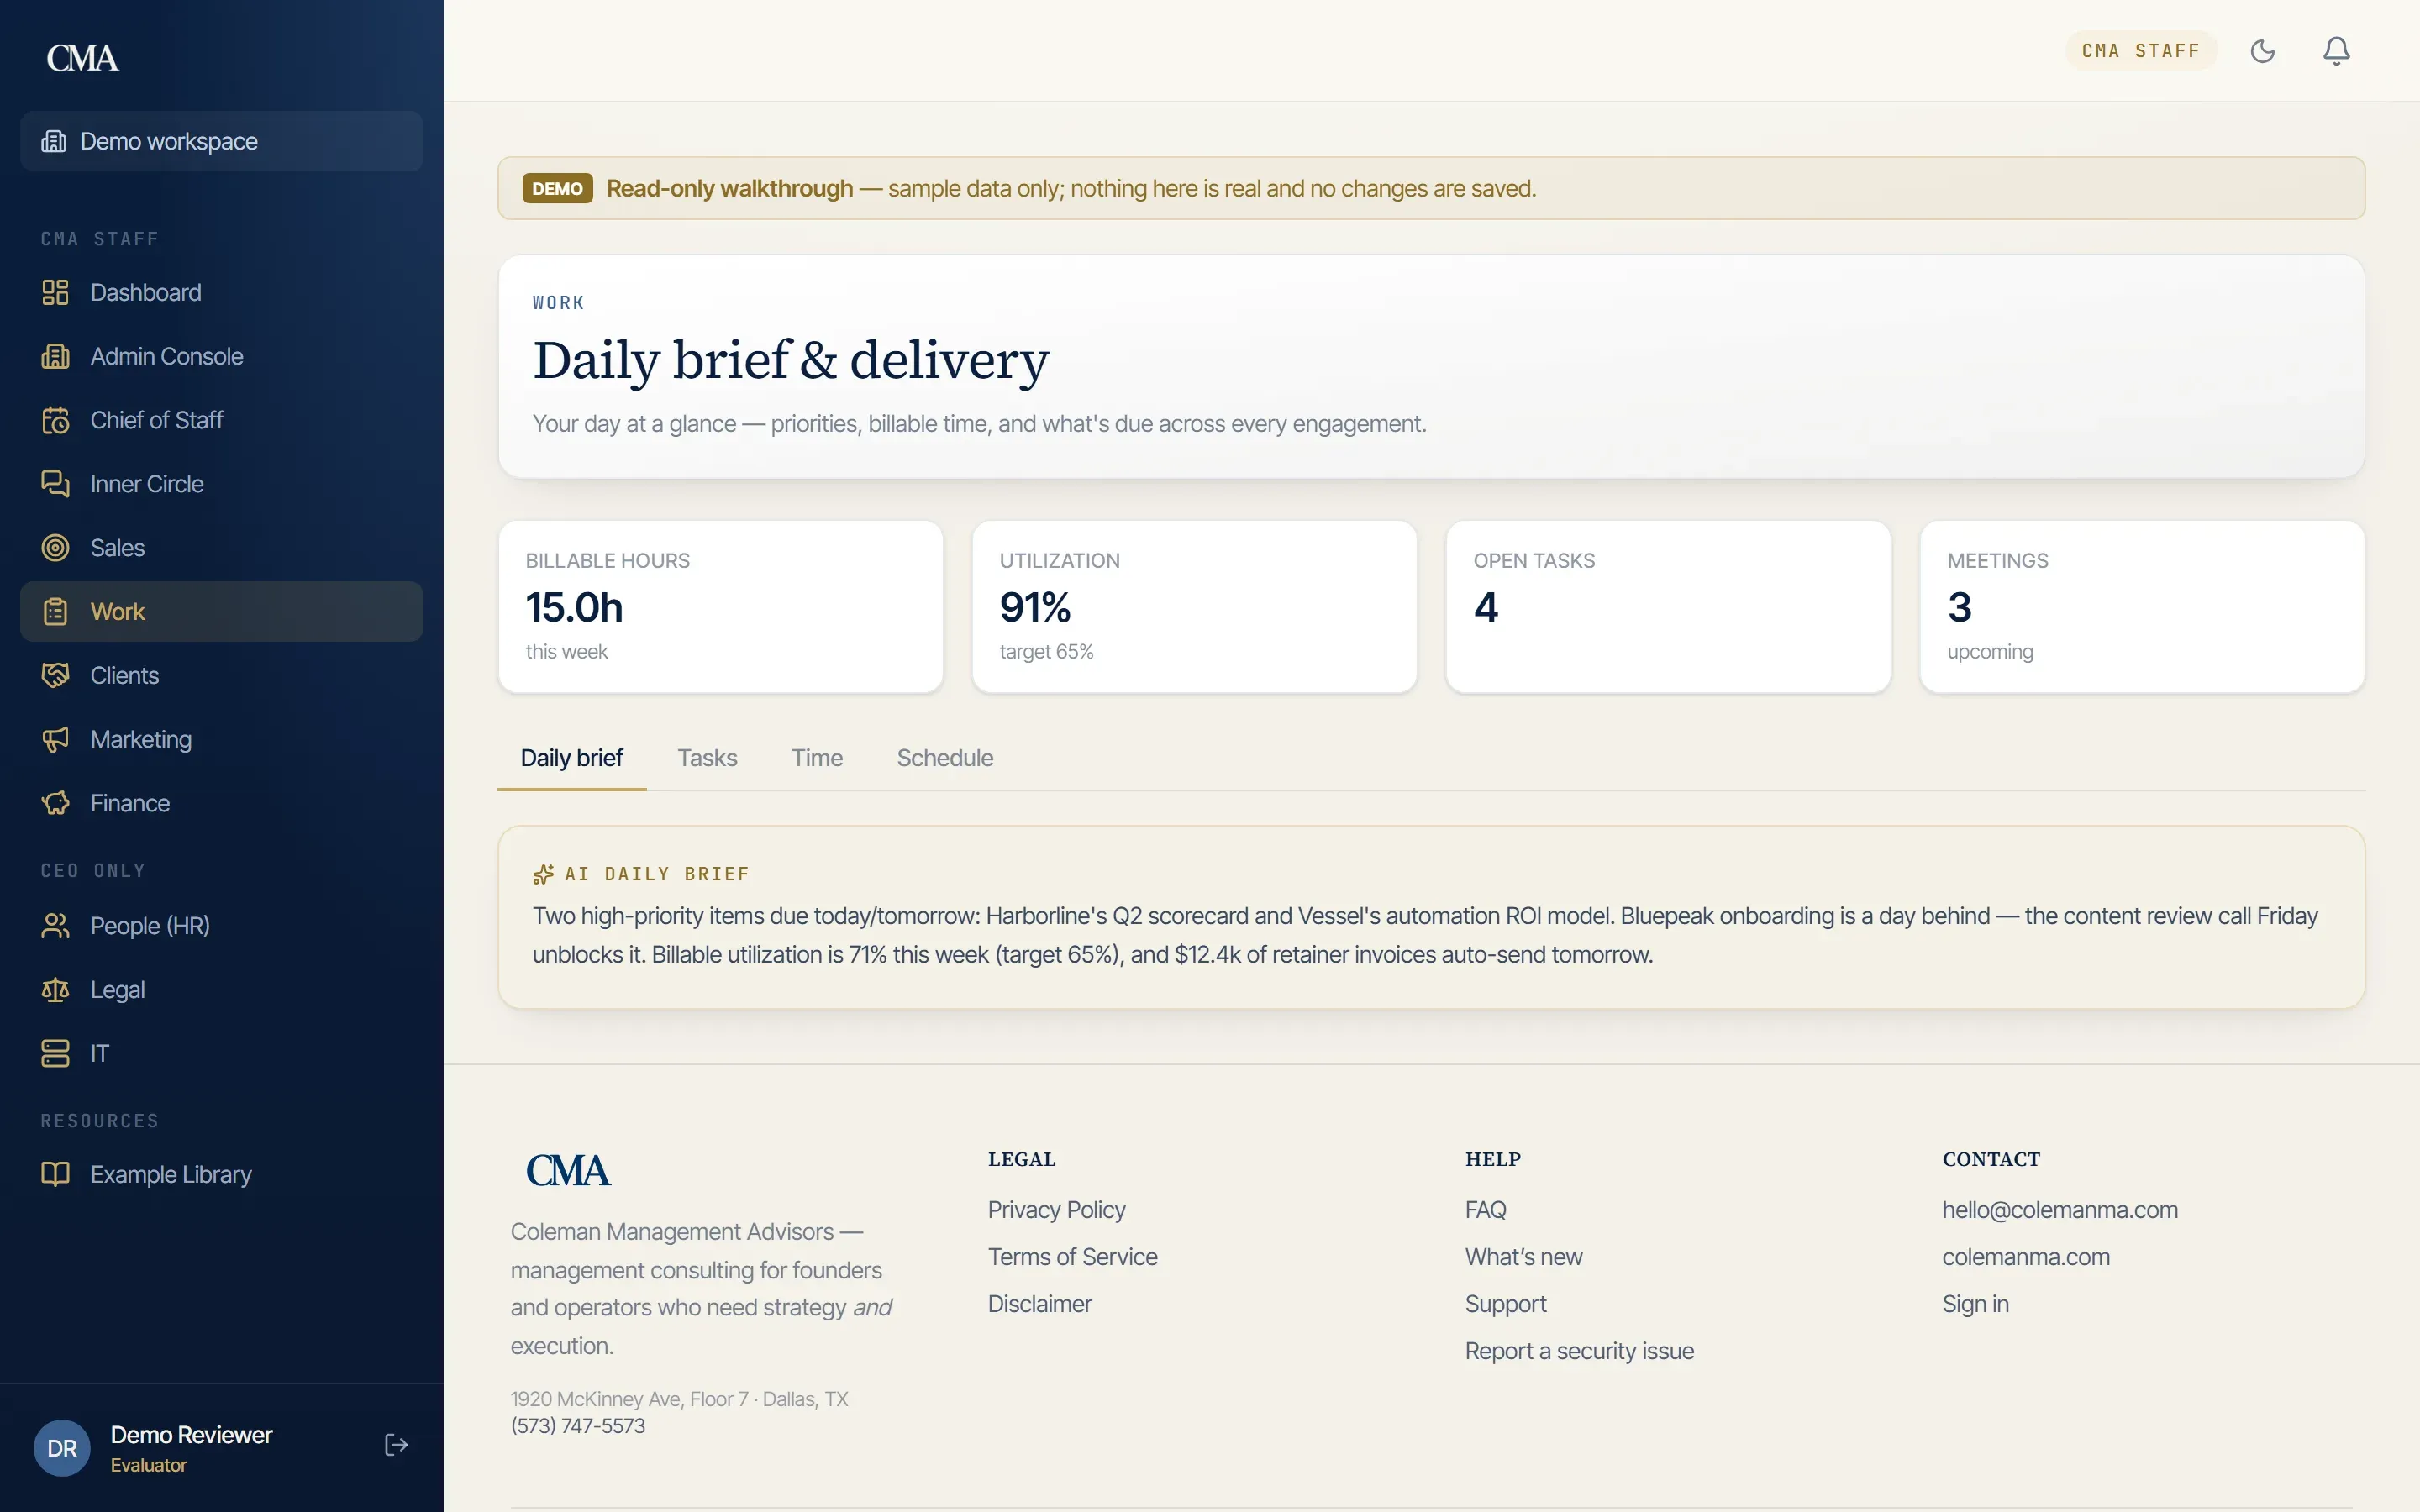Click the CMA STAFF badge in header
Viewport: 2420px width, 1512px height.
[2141, 50]
